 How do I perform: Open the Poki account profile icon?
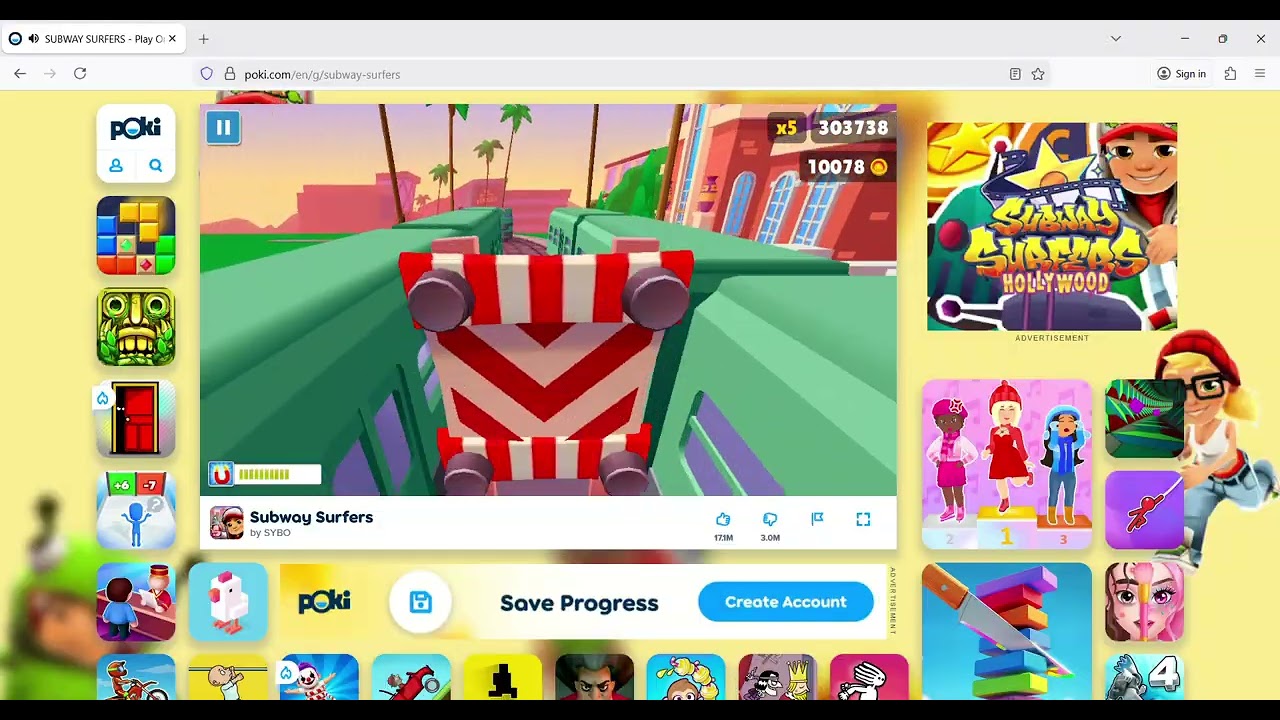click(116, 166)
